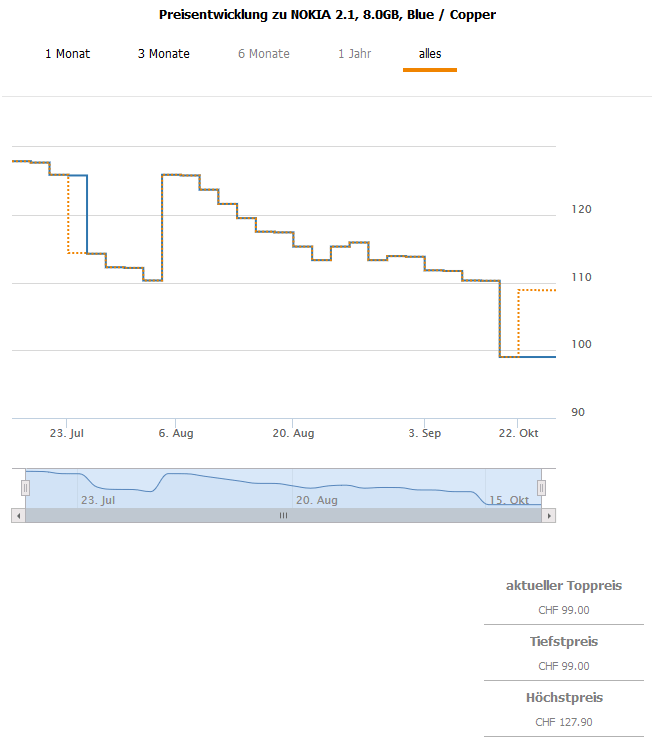
Task: Select the 1 Monat time range tab
Action: (67, 54)
